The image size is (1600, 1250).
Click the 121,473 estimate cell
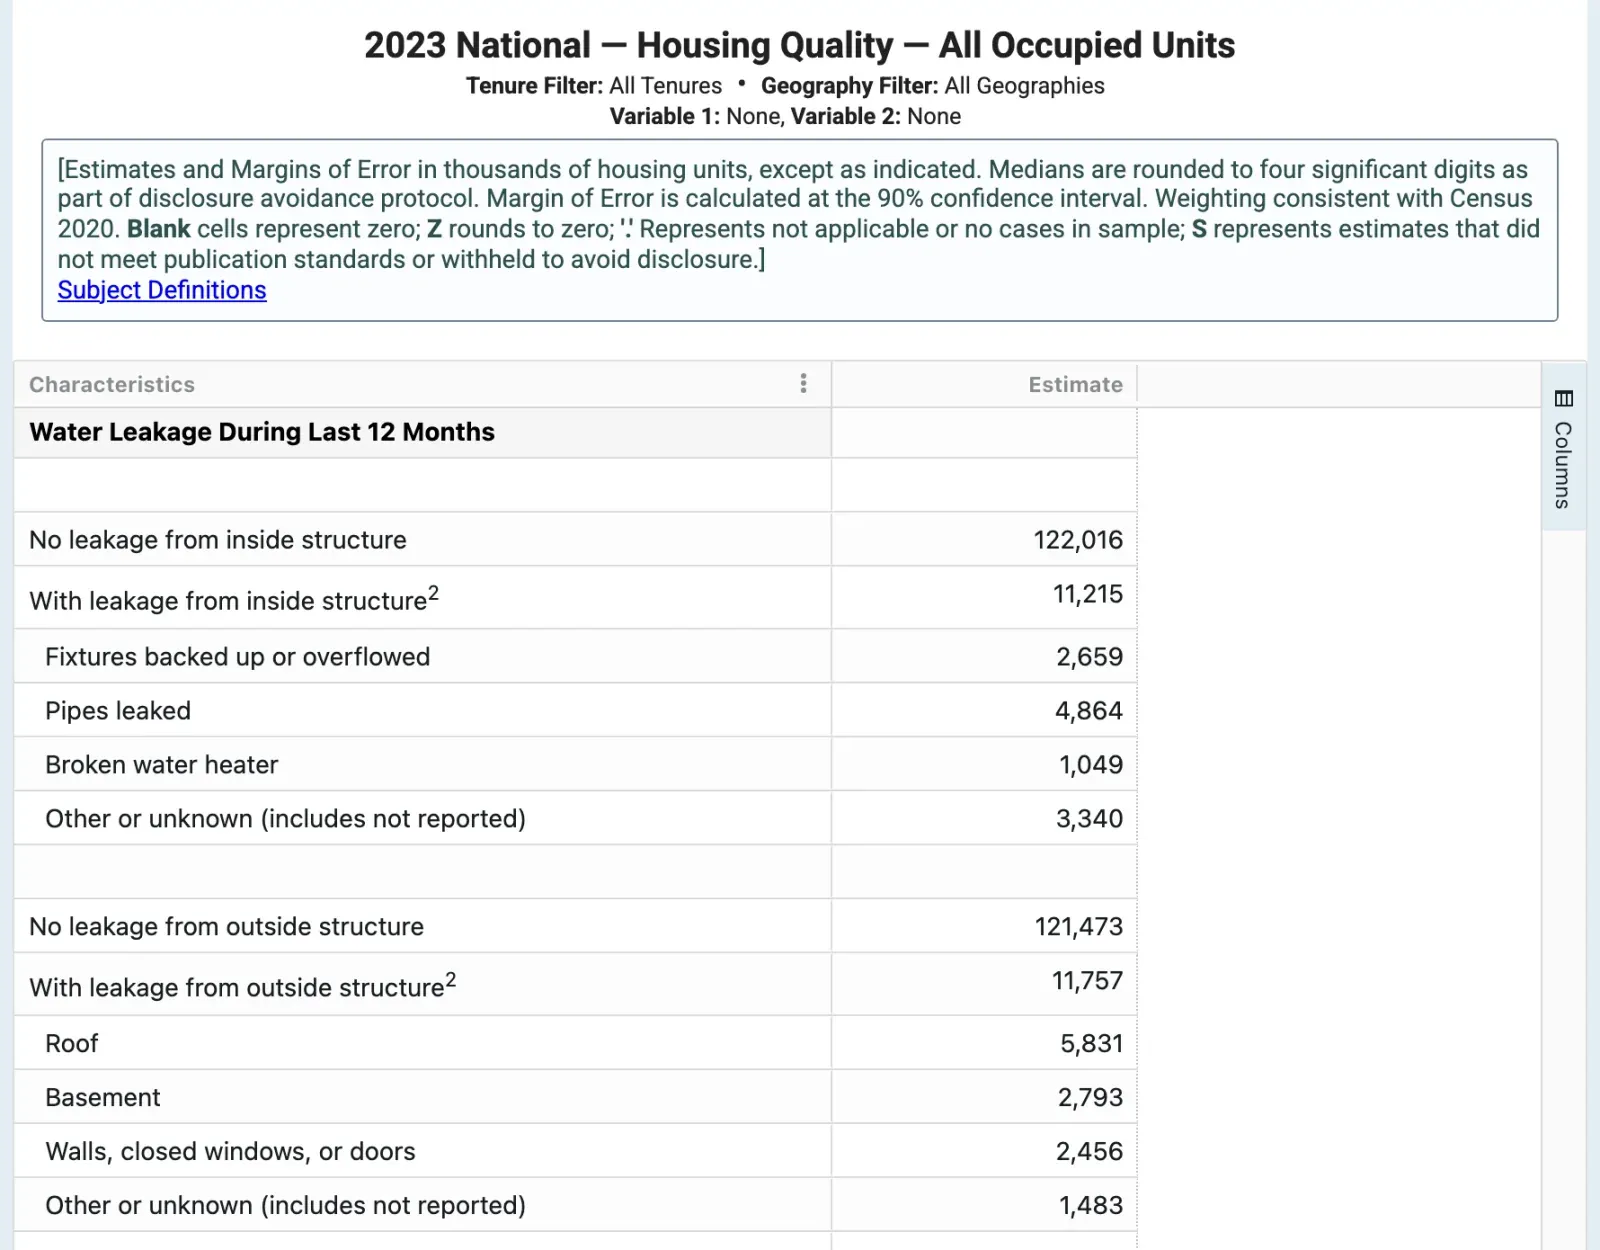pos(984,927)
